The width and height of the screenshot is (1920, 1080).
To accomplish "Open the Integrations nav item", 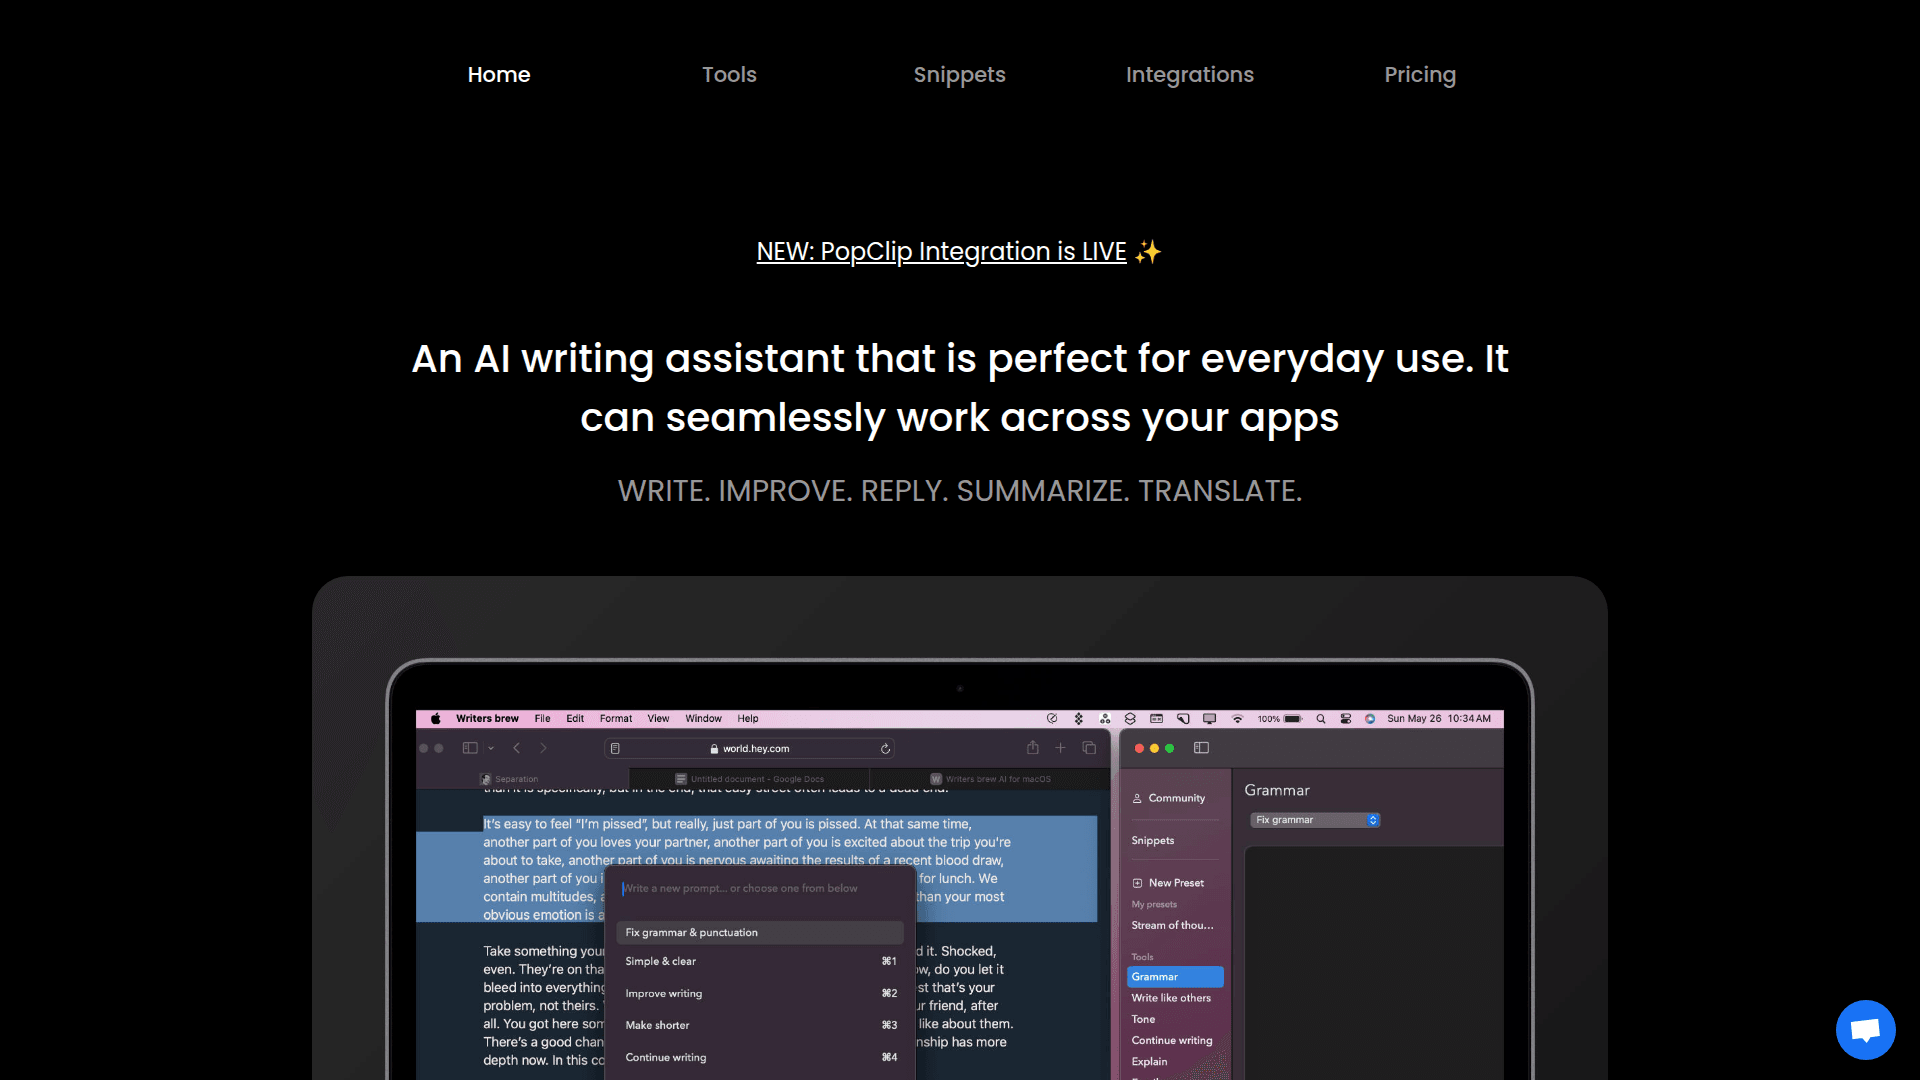I will click(1189, 75).
